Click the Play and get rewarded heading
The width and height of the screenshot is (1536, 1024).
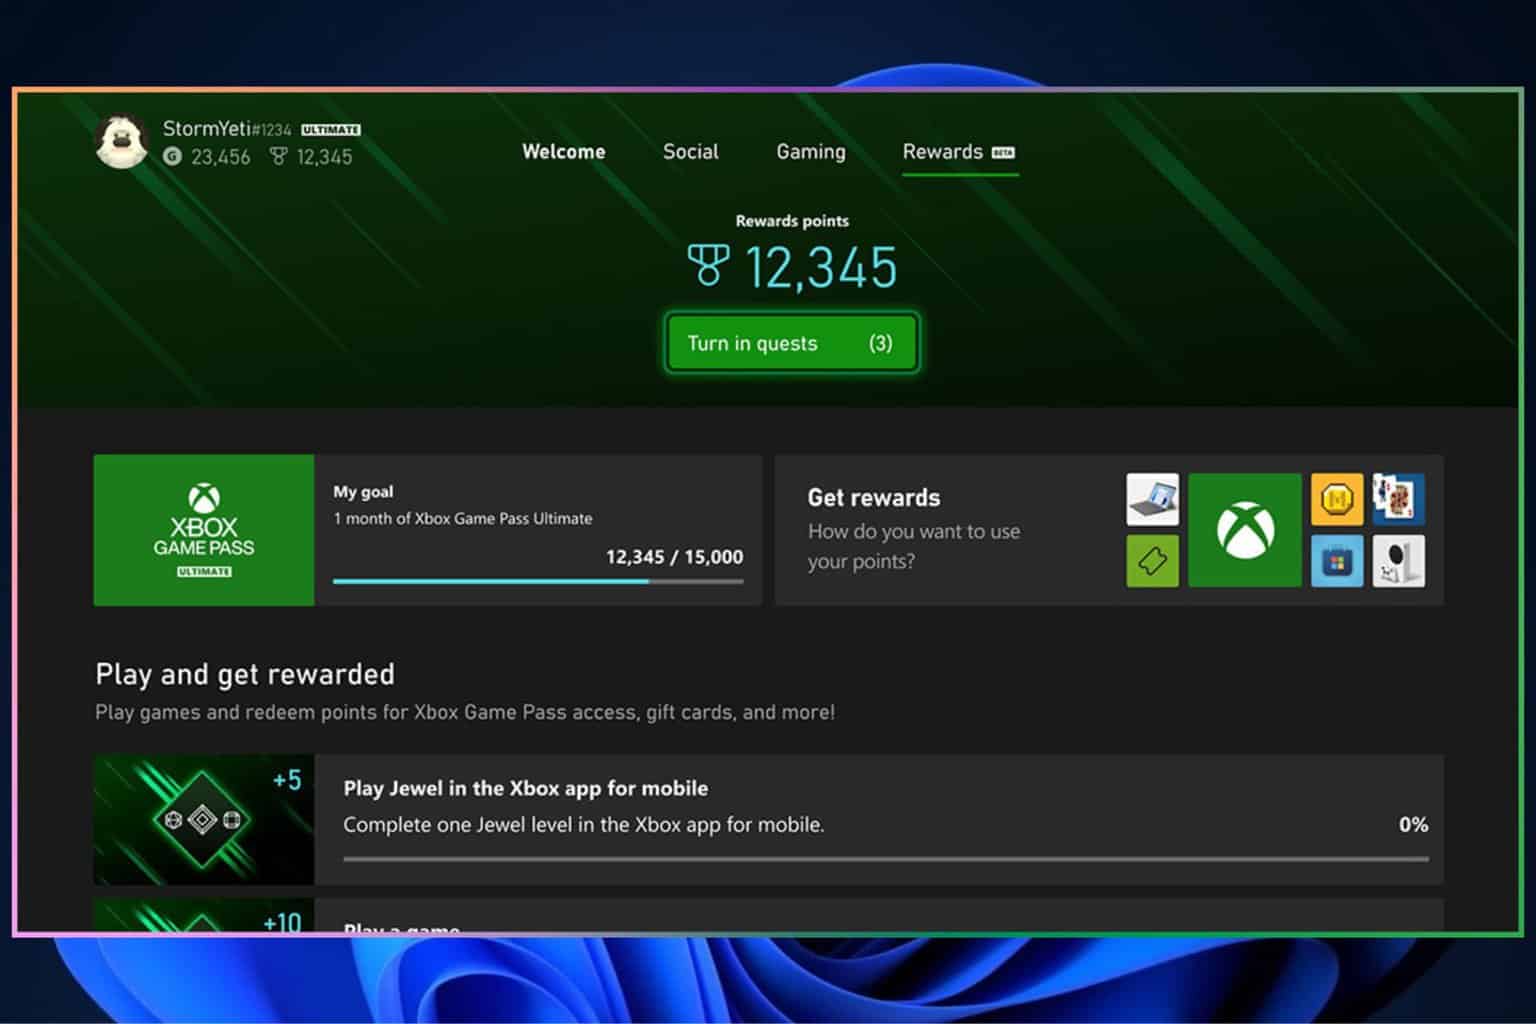(x=245, y=675)
